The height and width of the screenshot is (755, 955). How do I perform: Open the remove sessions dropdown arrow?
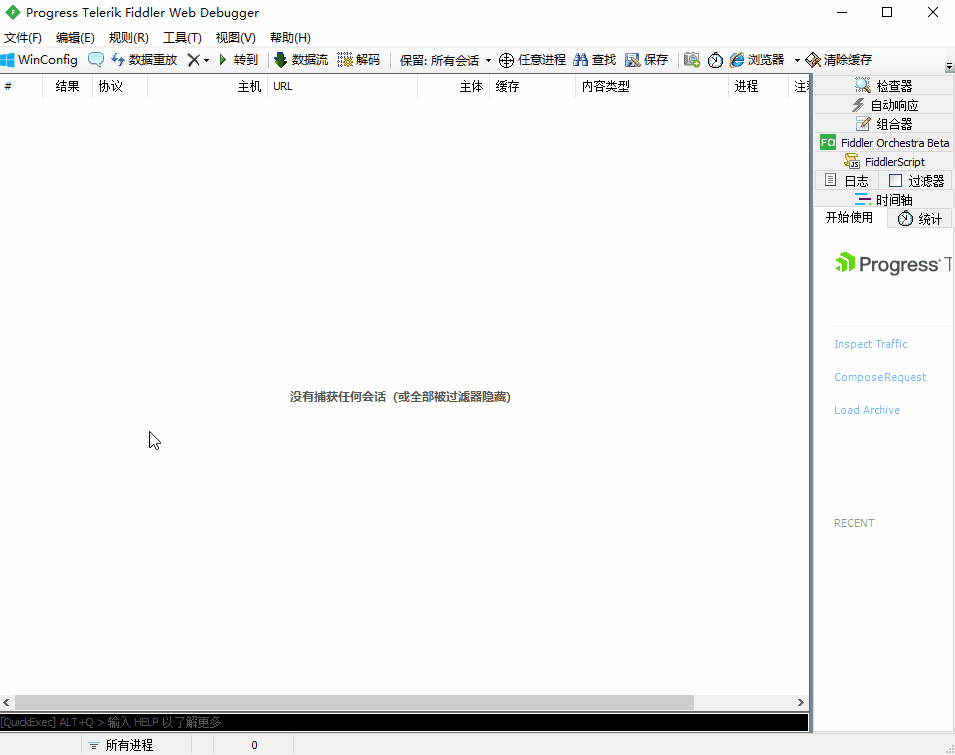tap(206, 60)
